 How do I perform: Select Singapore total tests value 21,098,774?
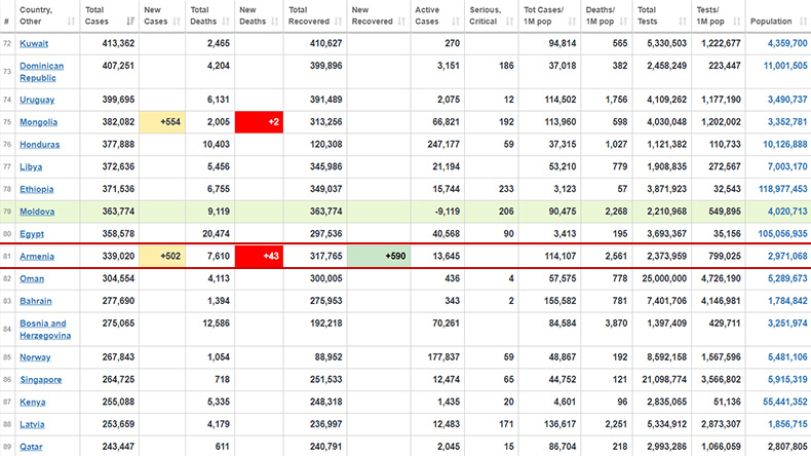point(664,379)
